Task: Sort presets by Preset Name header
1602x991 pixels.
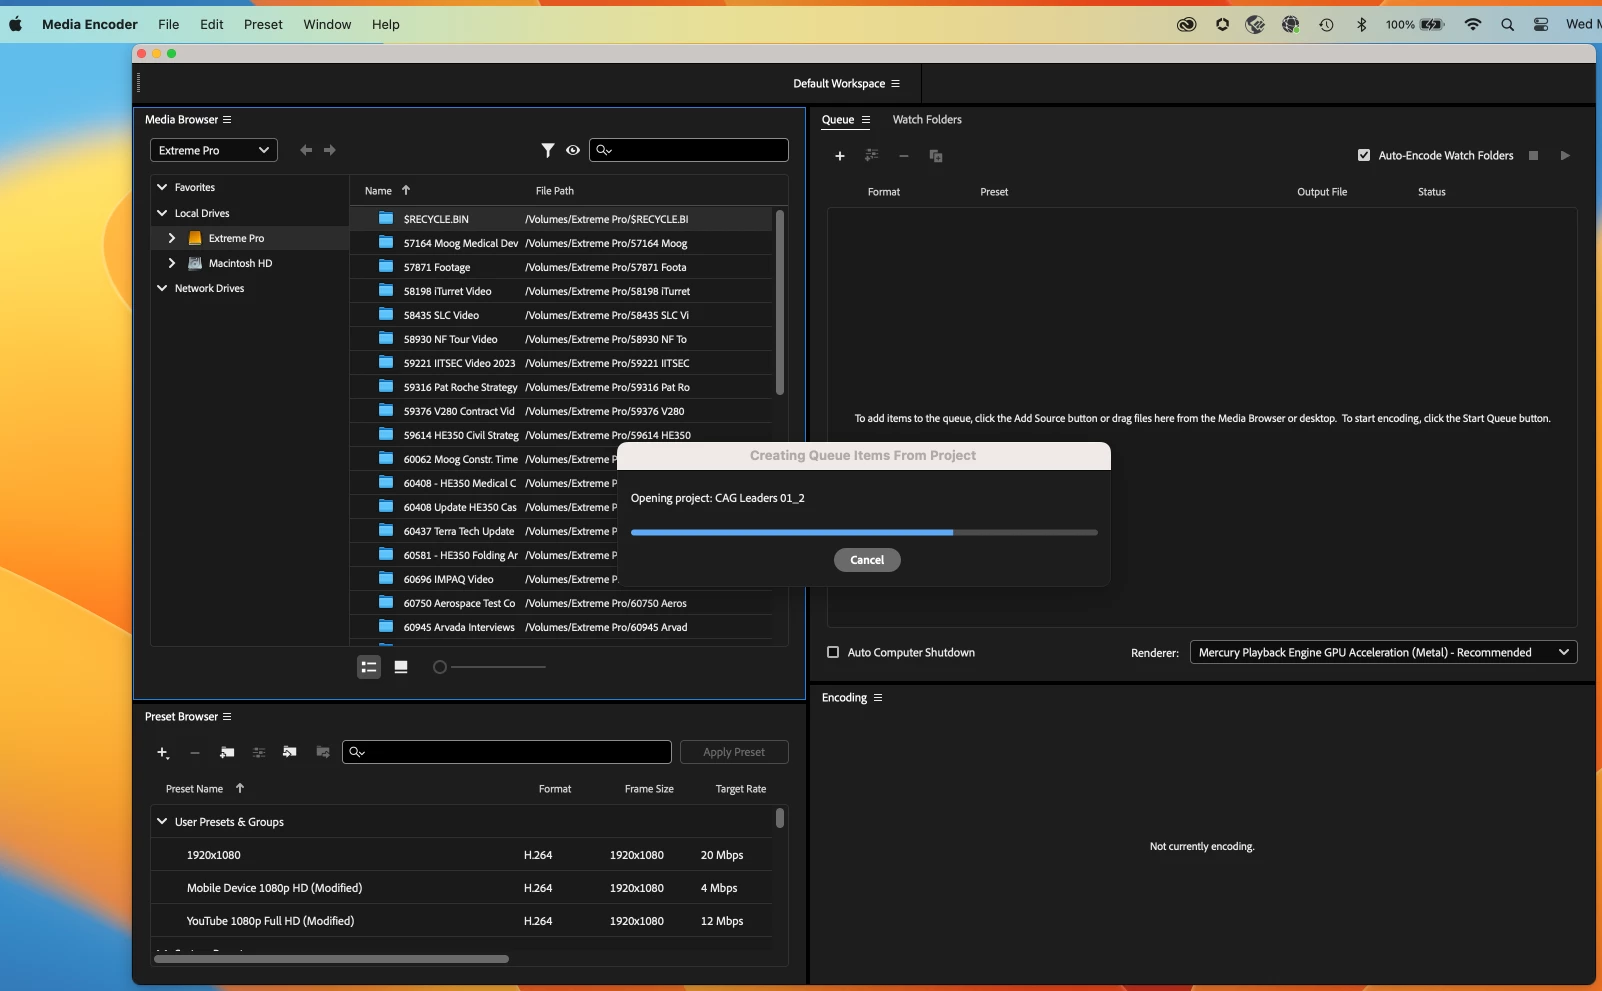Action: point(194,789)
